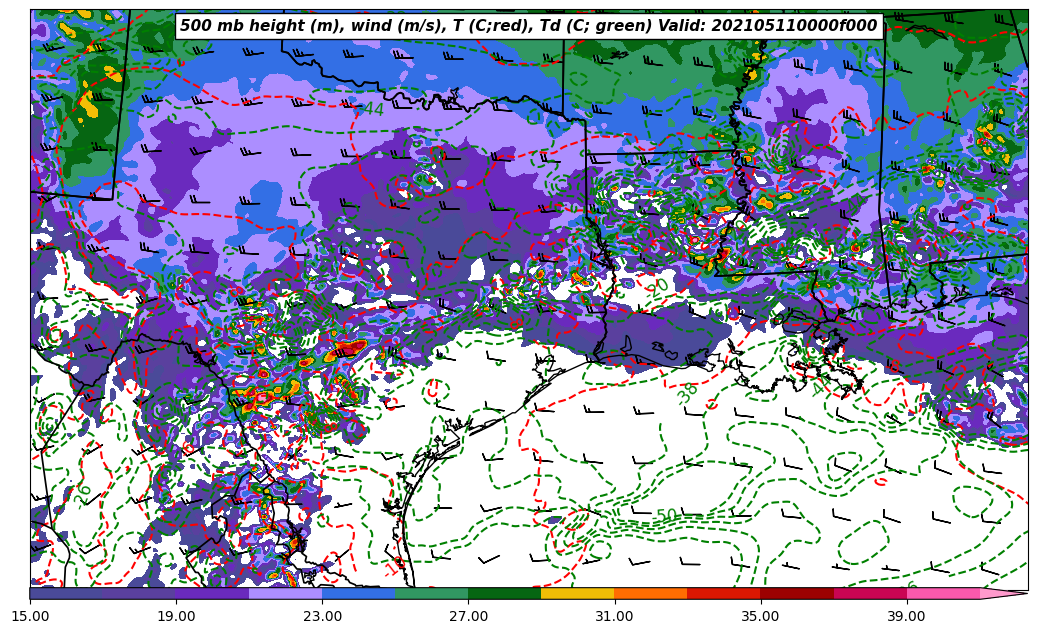Choose the bright blue colorbar segment
The height and width of the screenshot is (633, 1037).
point(358,593)
